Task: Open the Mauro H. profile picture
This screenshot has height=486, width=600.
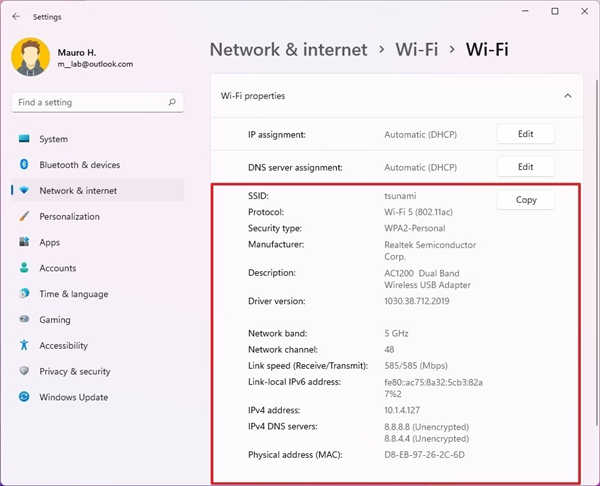Action: click(x=30, y=57)
